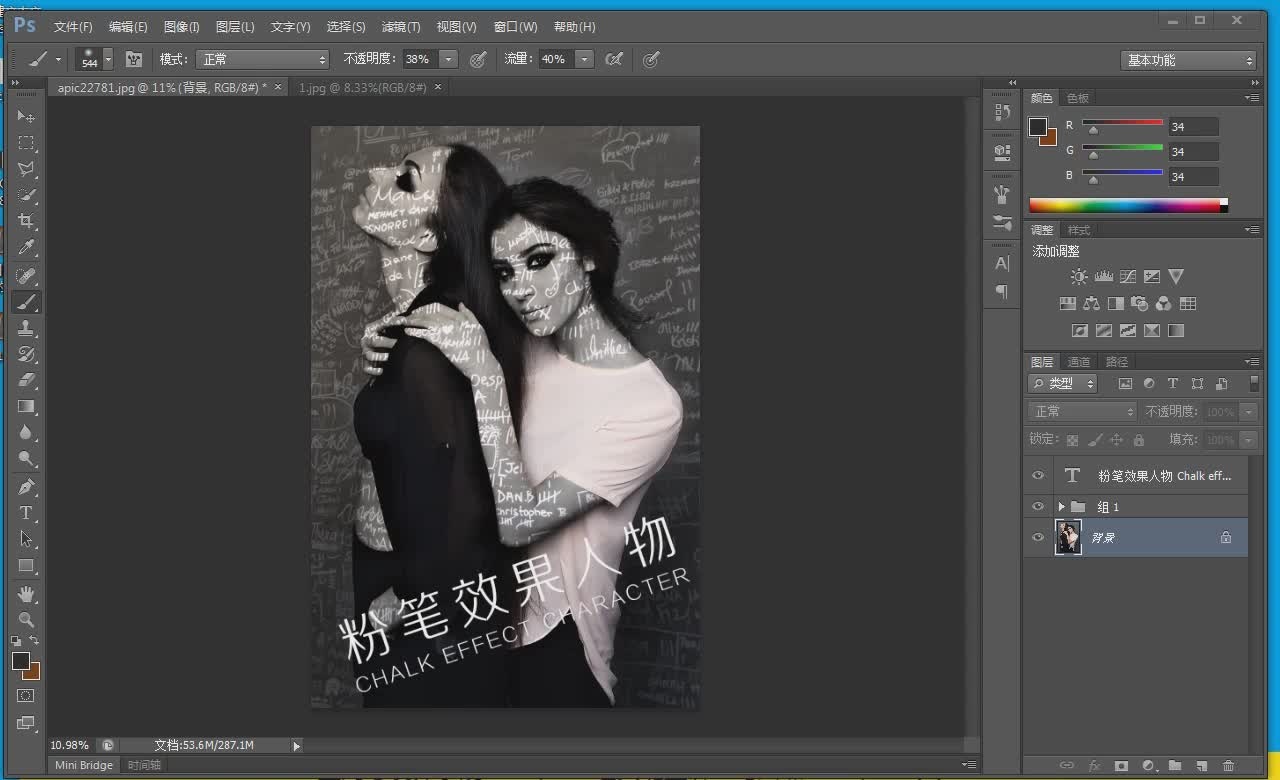The height and width of the screenshot is (780, 1280).
Task: Toggle type layer filter icon
Action: [x=1173, y=384]
